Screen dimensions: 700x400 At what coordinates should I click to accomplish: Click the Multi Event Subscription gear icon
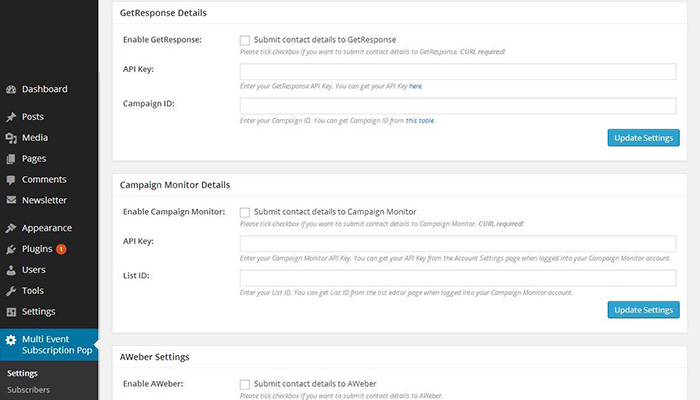11,340
